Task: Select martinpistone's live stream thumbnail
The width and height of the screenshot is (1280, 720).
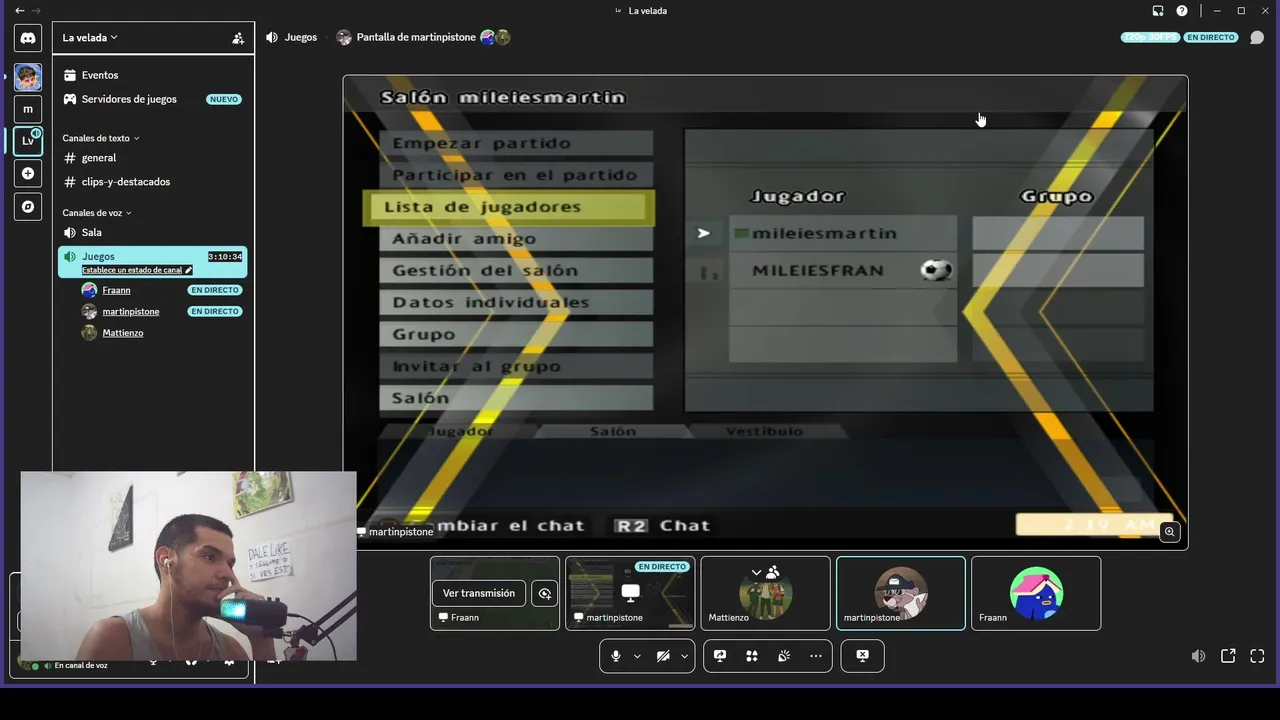Action: pos(630,593)
